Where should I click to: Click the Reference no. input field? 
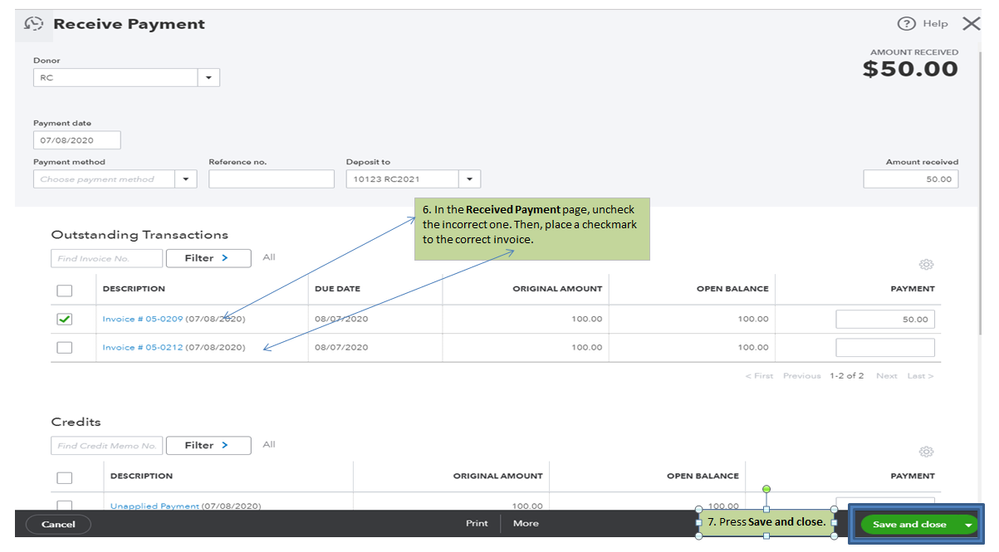click(271, 179)
